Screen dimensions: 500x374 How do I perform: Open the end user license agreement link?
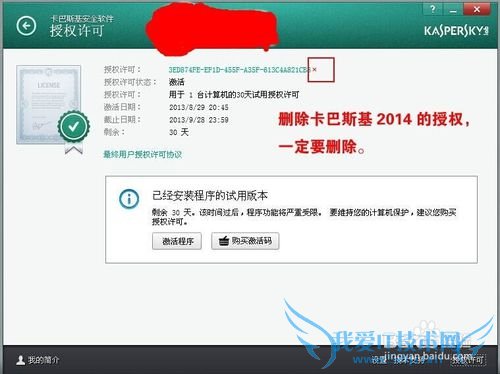pyautogui.click(x=143, y=154)
